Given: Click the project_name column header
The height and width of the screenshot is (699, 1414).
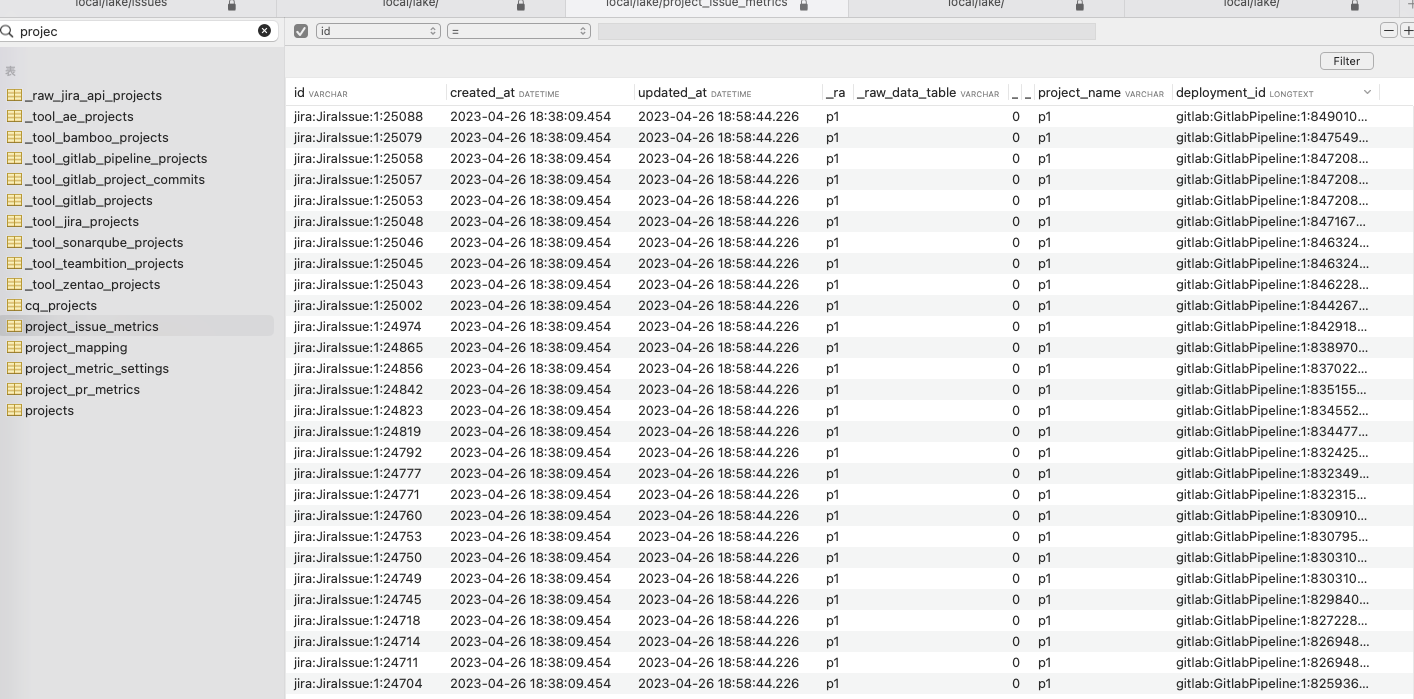Looking at the screenshot, I should pyautogui.click(x=1102, y=92).
